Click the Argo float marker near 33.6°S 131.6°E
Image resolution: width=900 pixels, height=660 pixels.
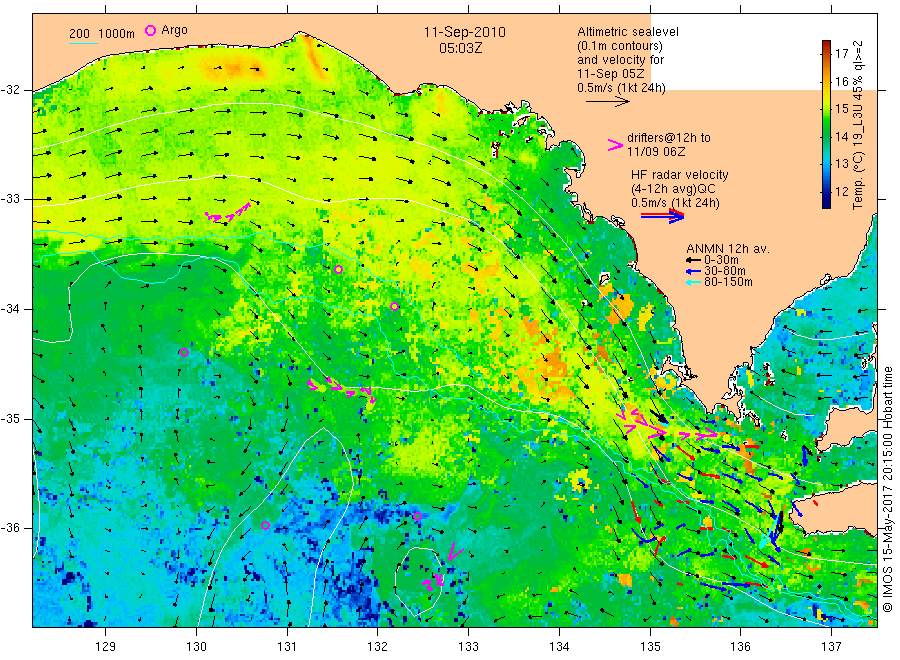(339, 270)
